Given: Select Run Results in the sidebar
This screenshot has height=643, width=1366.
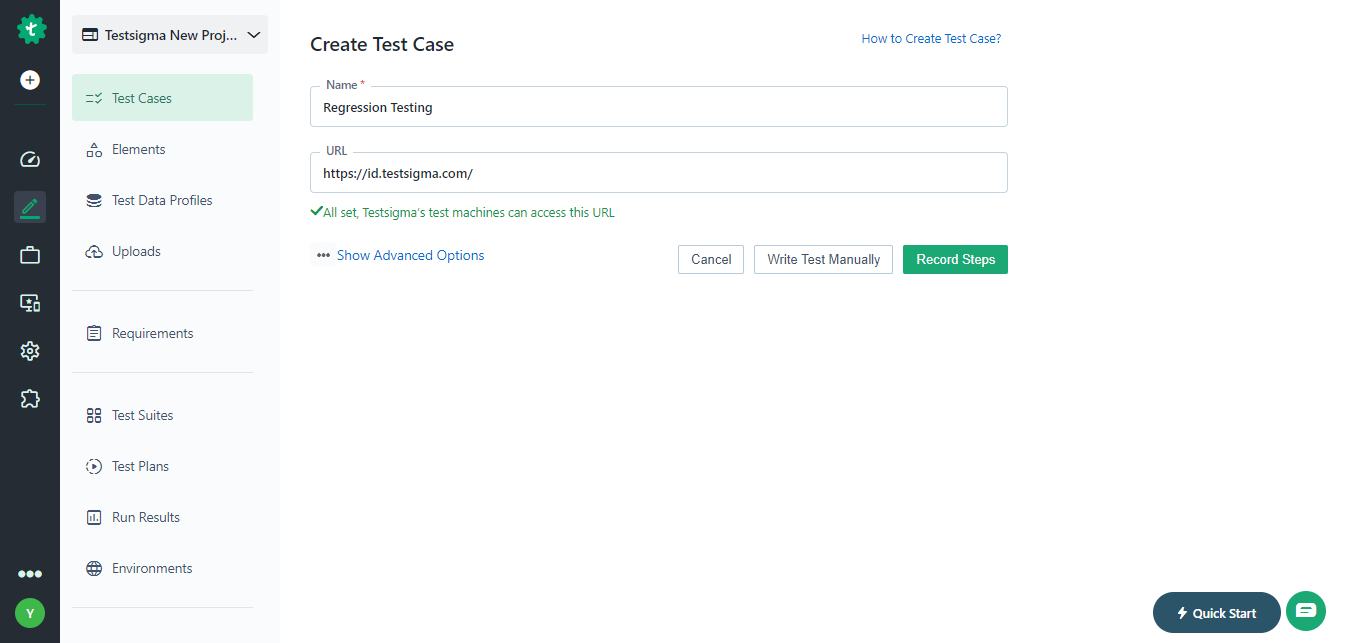Looking at the screenshot, I should (146, 517).
